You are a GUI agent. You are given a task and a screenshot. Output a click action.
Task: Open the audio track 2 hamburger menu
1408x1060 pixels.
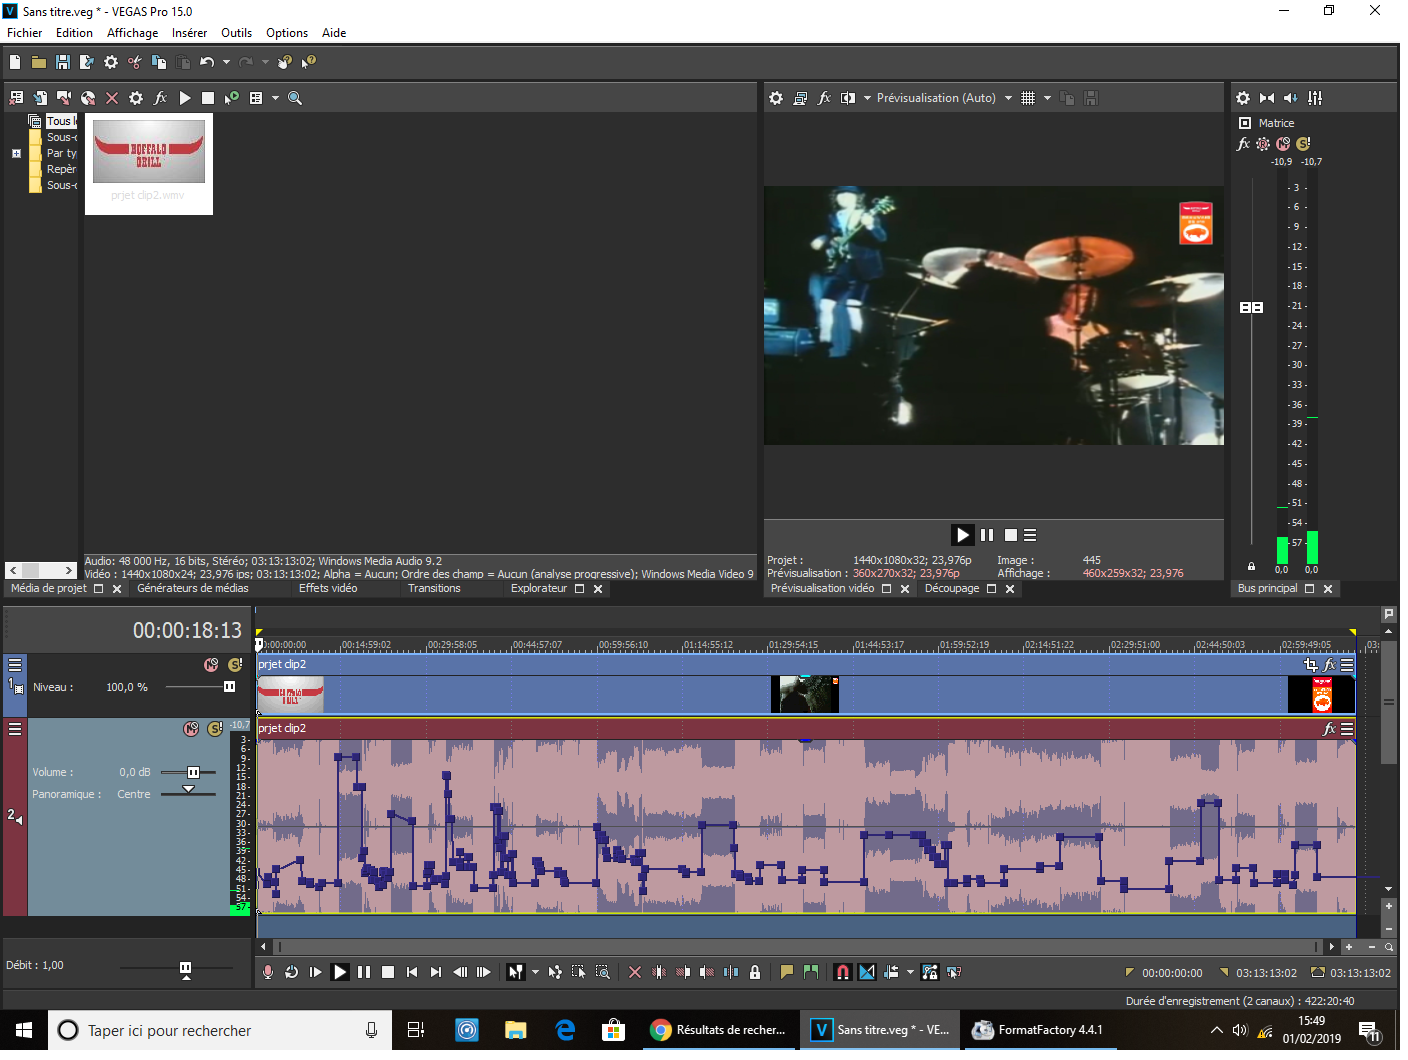15,729
